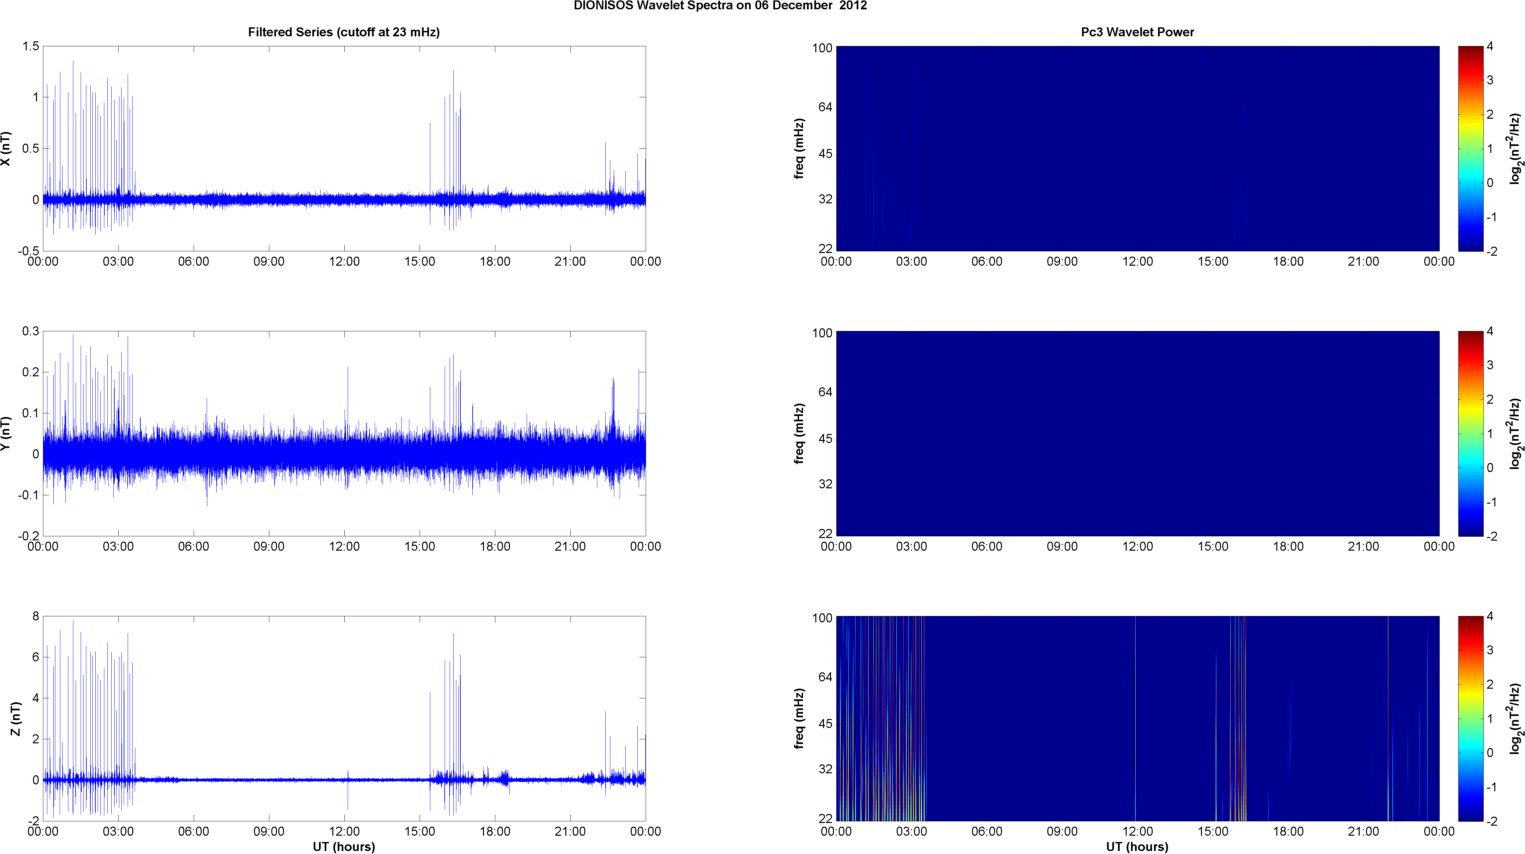
Task: Click the '6' tick on the Z plot
Action: pyautogui.click(x=35, y=658)
